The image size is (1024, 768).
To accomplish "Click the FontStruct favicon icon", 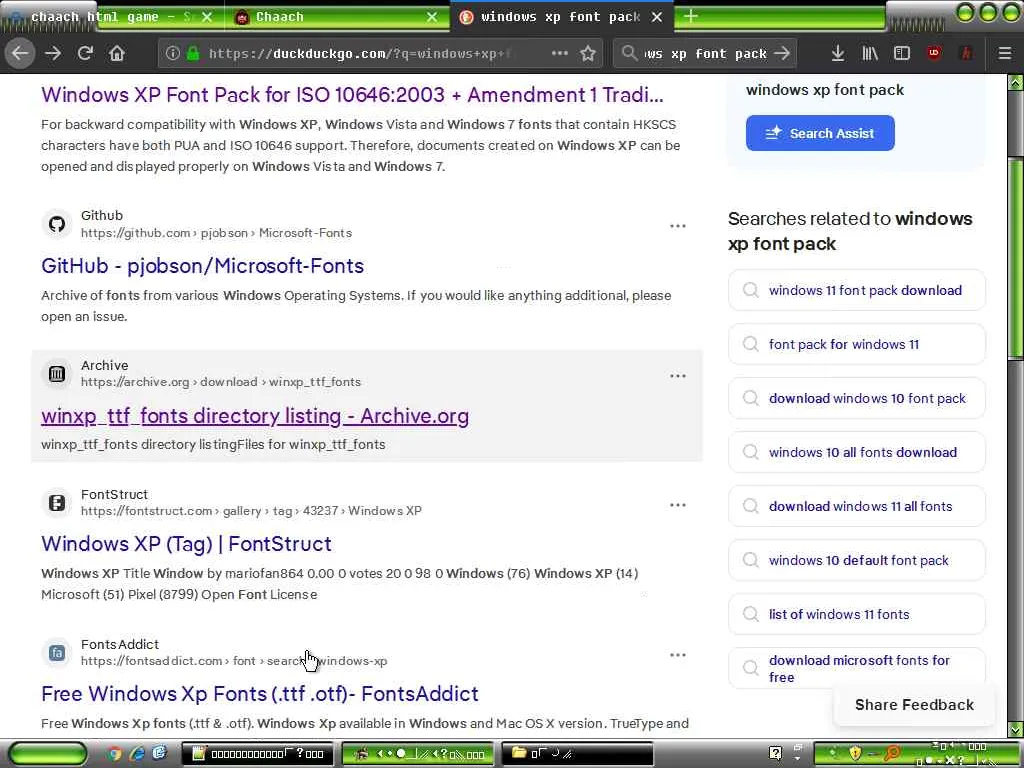I will [x=57, y=503].
